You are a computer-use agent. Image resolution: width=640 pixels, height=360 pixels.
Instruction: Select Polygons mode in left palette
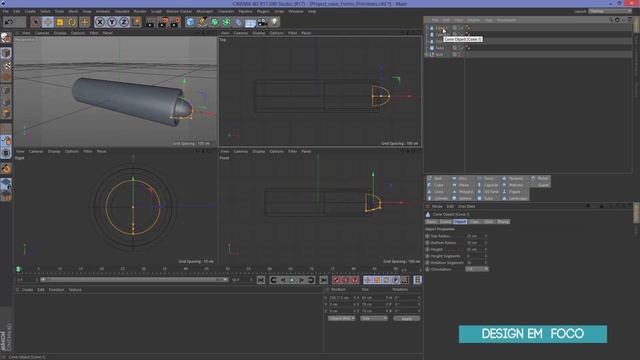6,113
